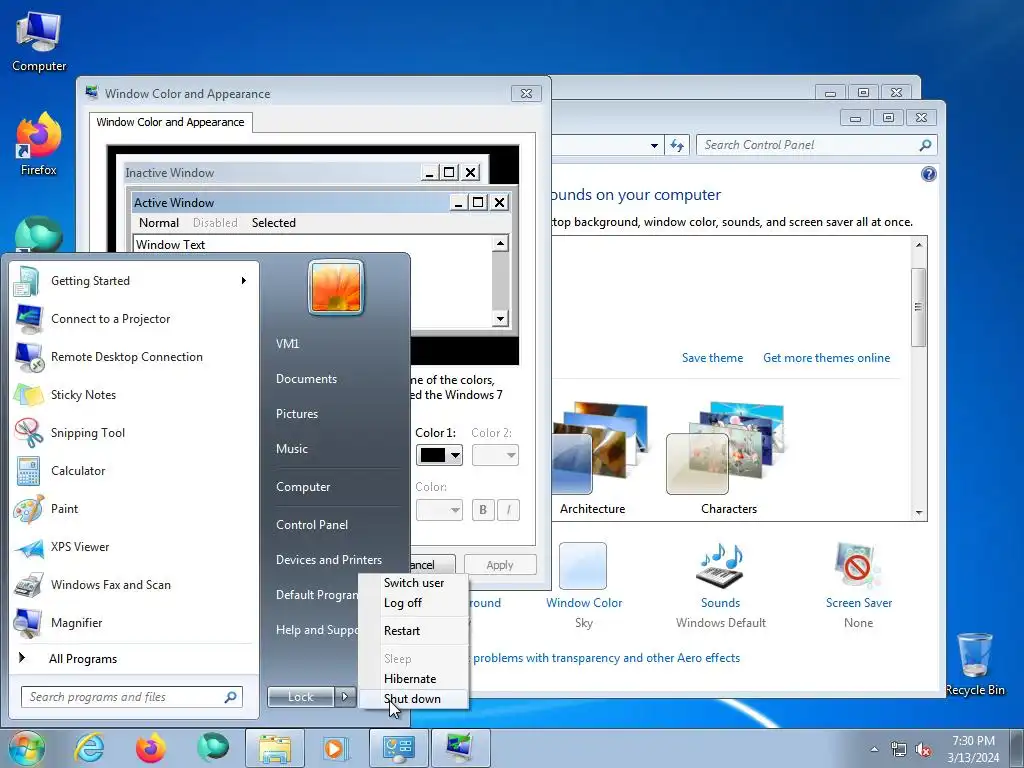The width and height of the screenshot is (1024, 768).
Task: Open the Computer desktop icon
Action: [x=39, y=40]
